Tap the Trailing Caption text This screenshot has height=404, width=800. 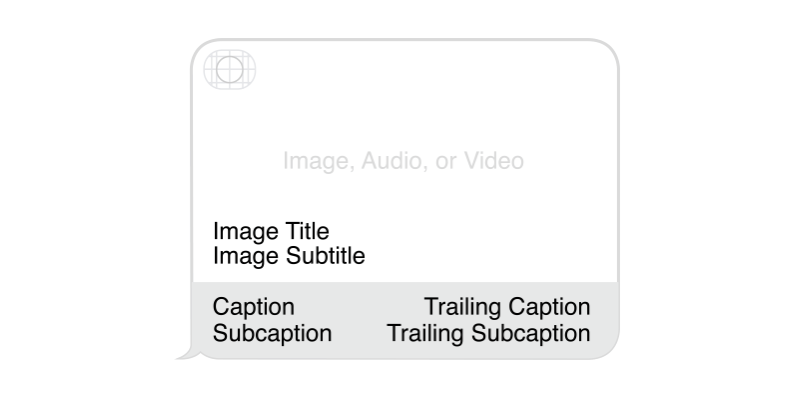pyautogui.click(x=507, y=307)
